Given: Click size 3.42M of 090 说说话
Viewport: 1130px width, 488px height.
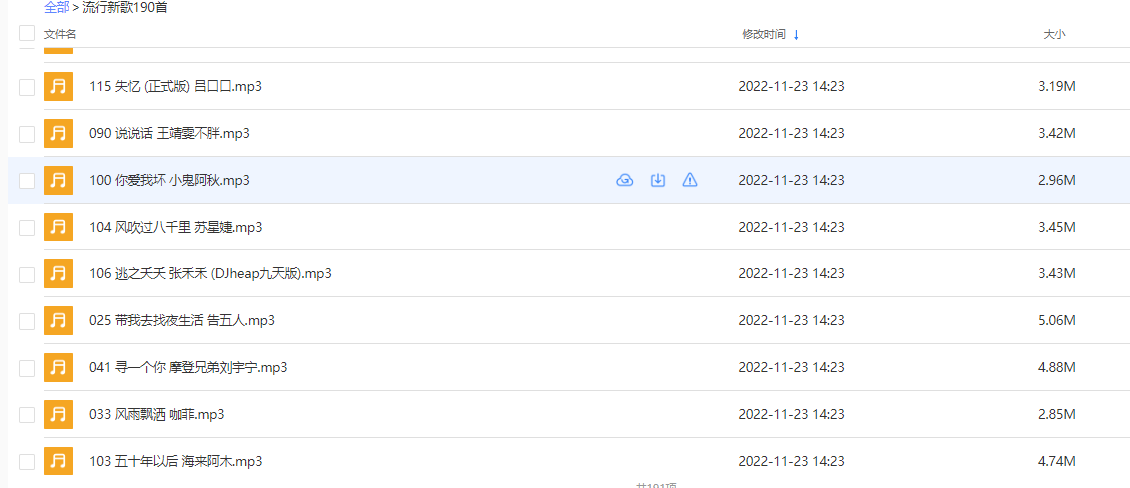Looking at the screenshot, I should coord(1056,133).
